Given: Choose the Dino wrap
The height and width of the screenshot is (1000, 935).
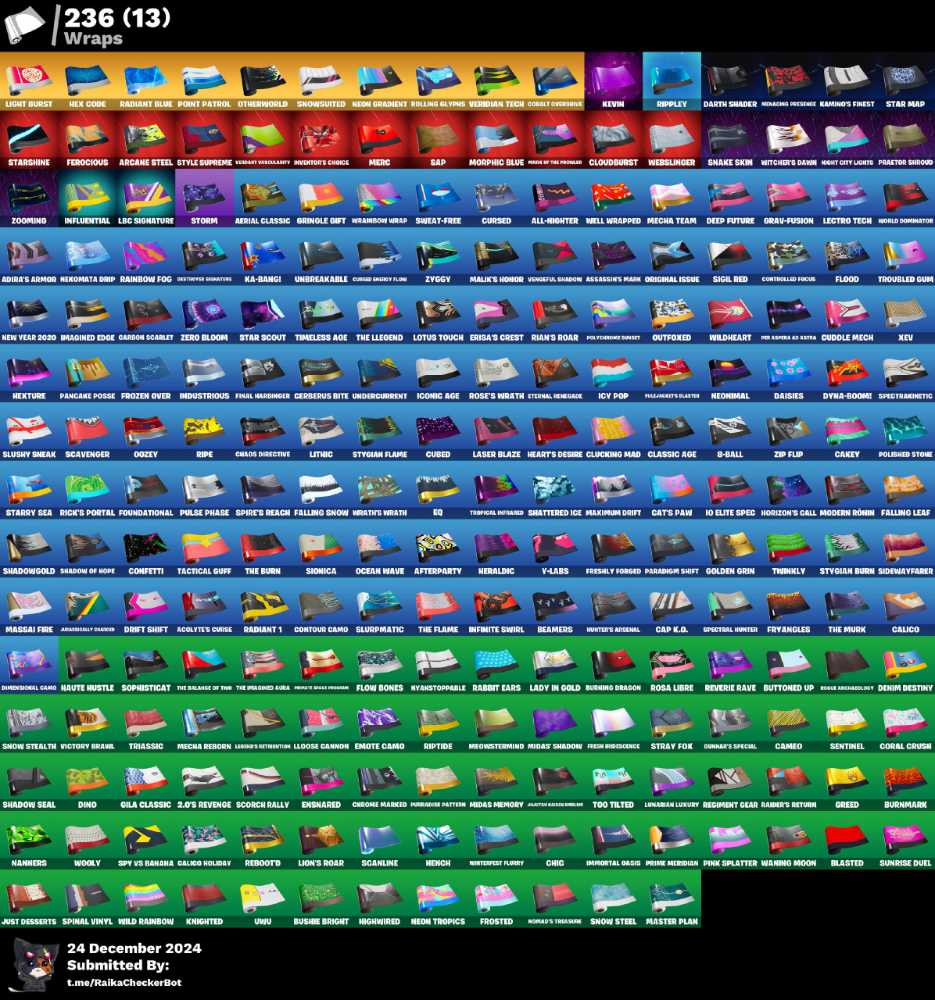Looking at the screenshot, I should [x=87, y=782].
